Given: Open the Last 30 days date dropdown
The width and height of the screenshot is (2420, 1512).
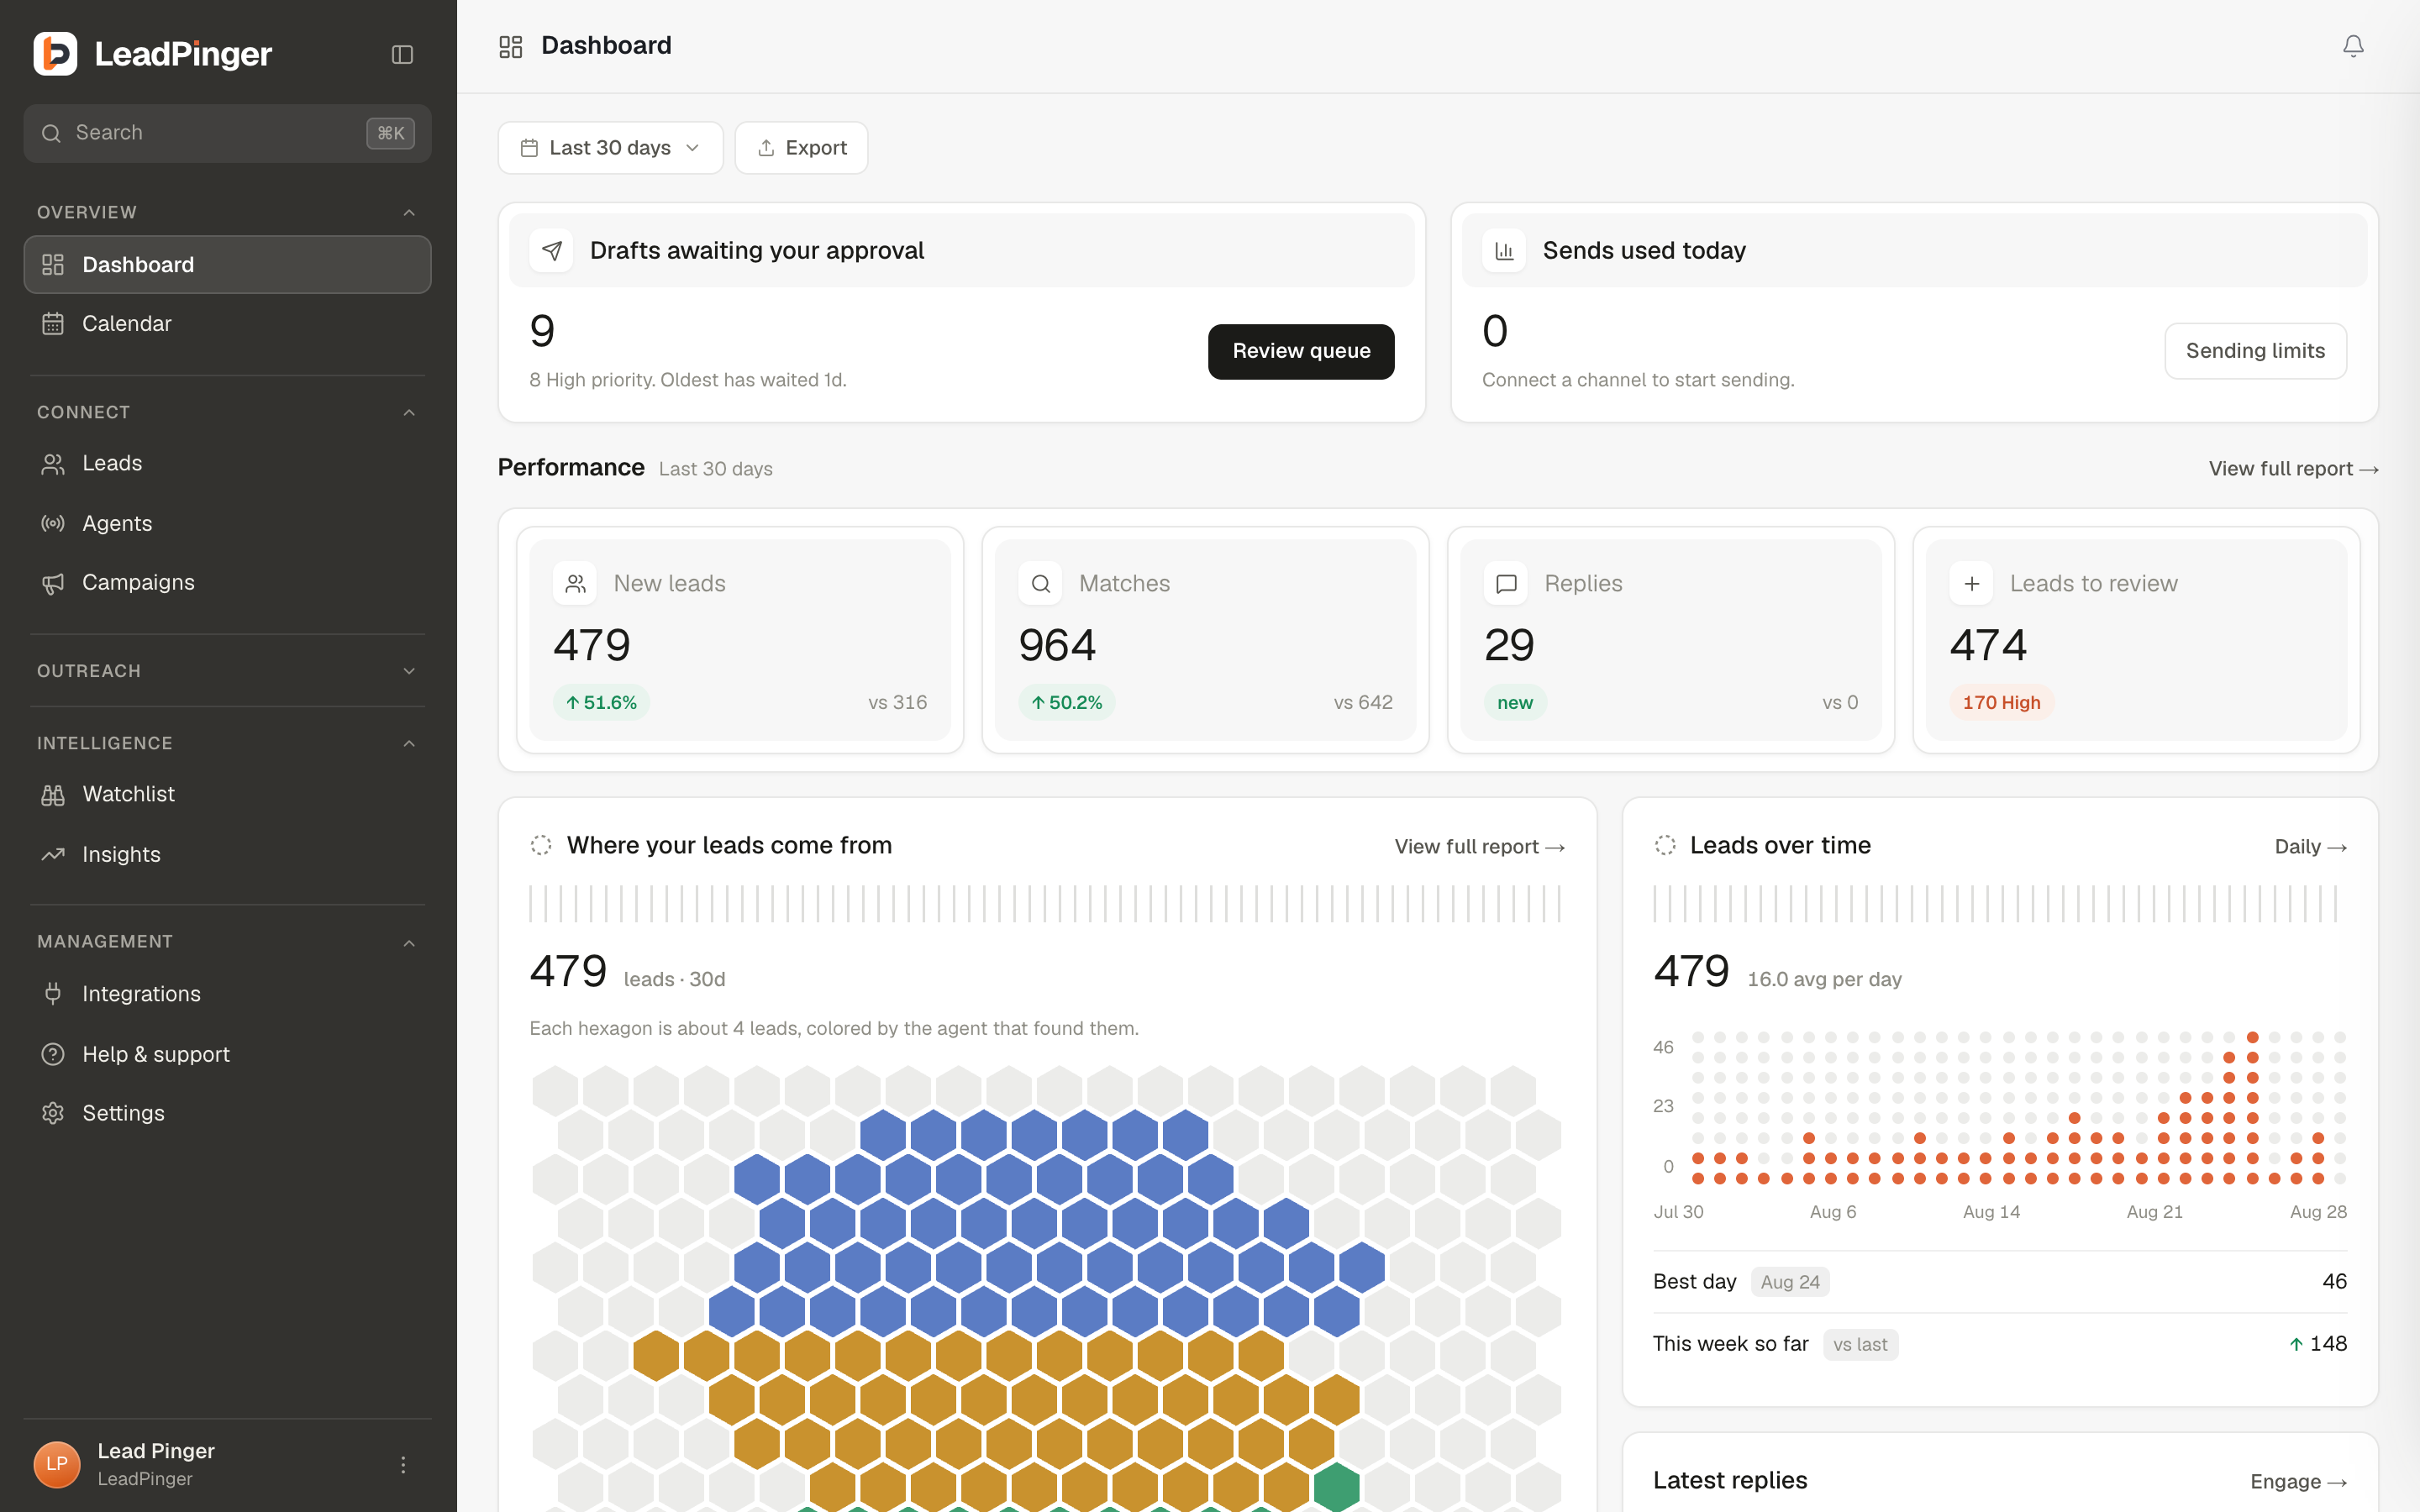Looking at the screenshot, I should coord(610,148).
